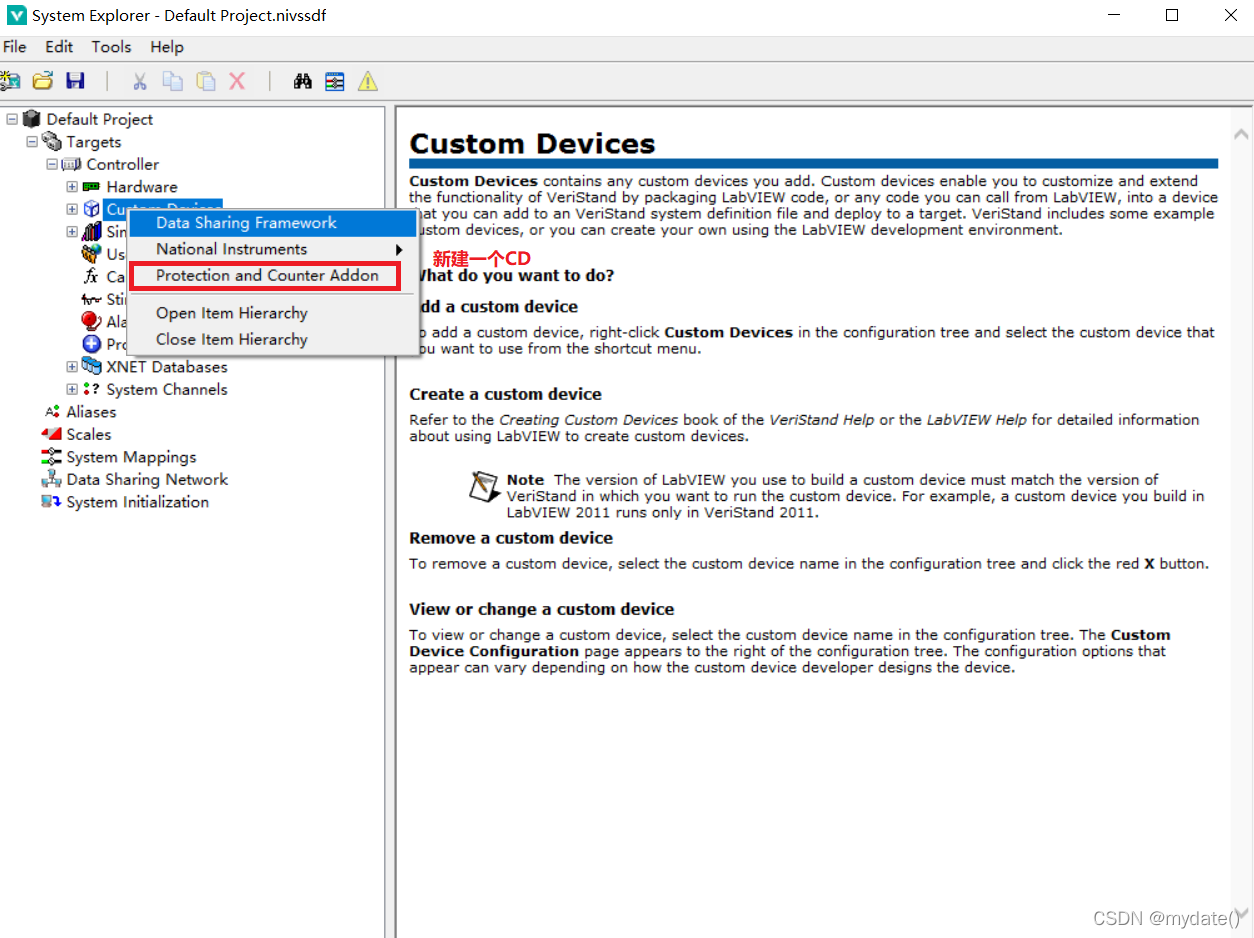Click the Default Project cube icon
The image size is (1254, 938).
tap(32, 119)
